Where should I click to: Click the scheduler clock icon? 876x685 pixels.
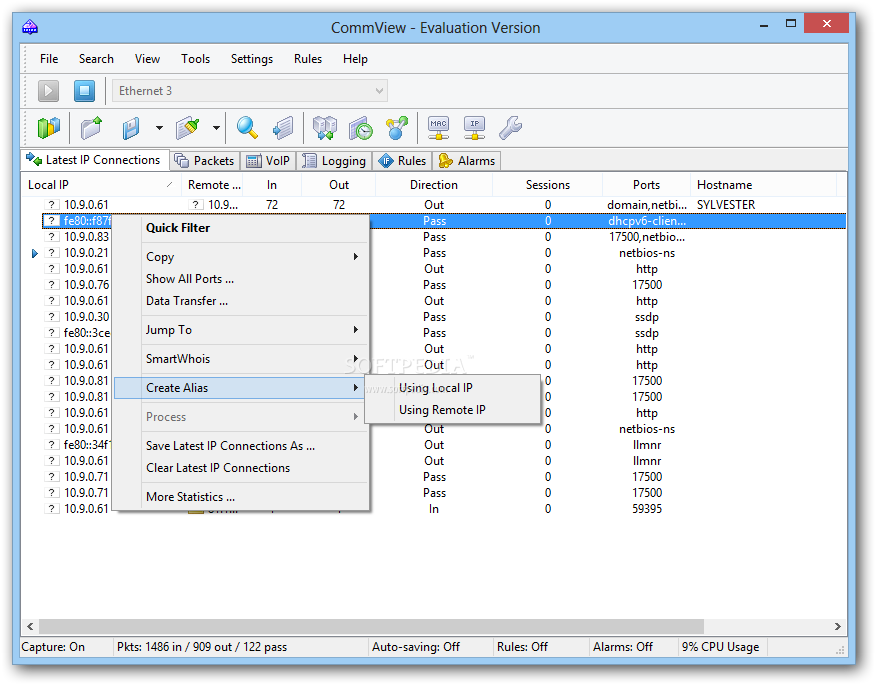click(361, 128)
